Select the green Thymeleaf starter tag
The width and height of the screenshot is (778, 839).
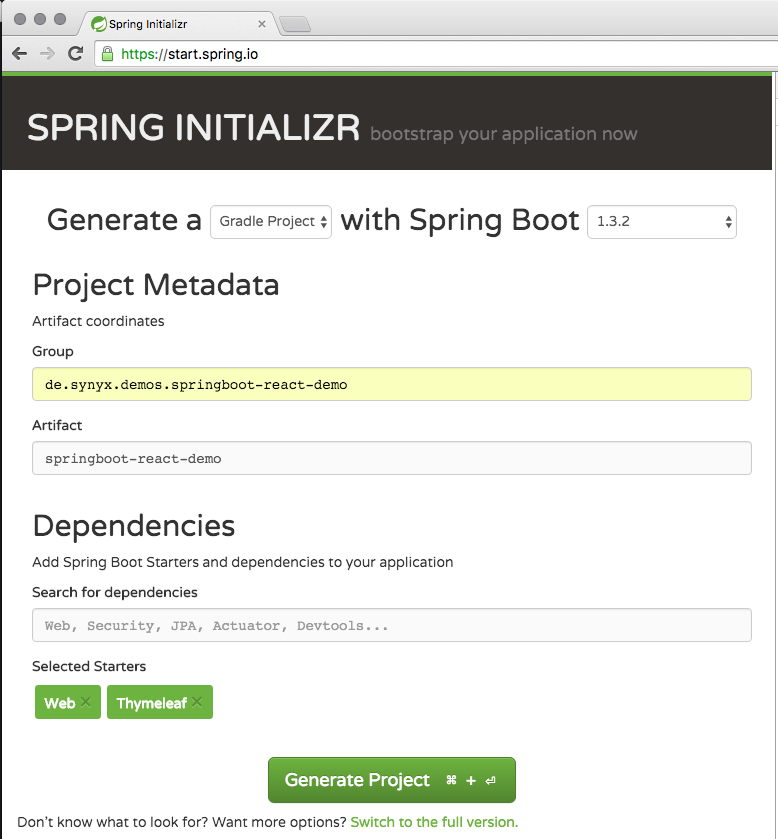point(150,702)
